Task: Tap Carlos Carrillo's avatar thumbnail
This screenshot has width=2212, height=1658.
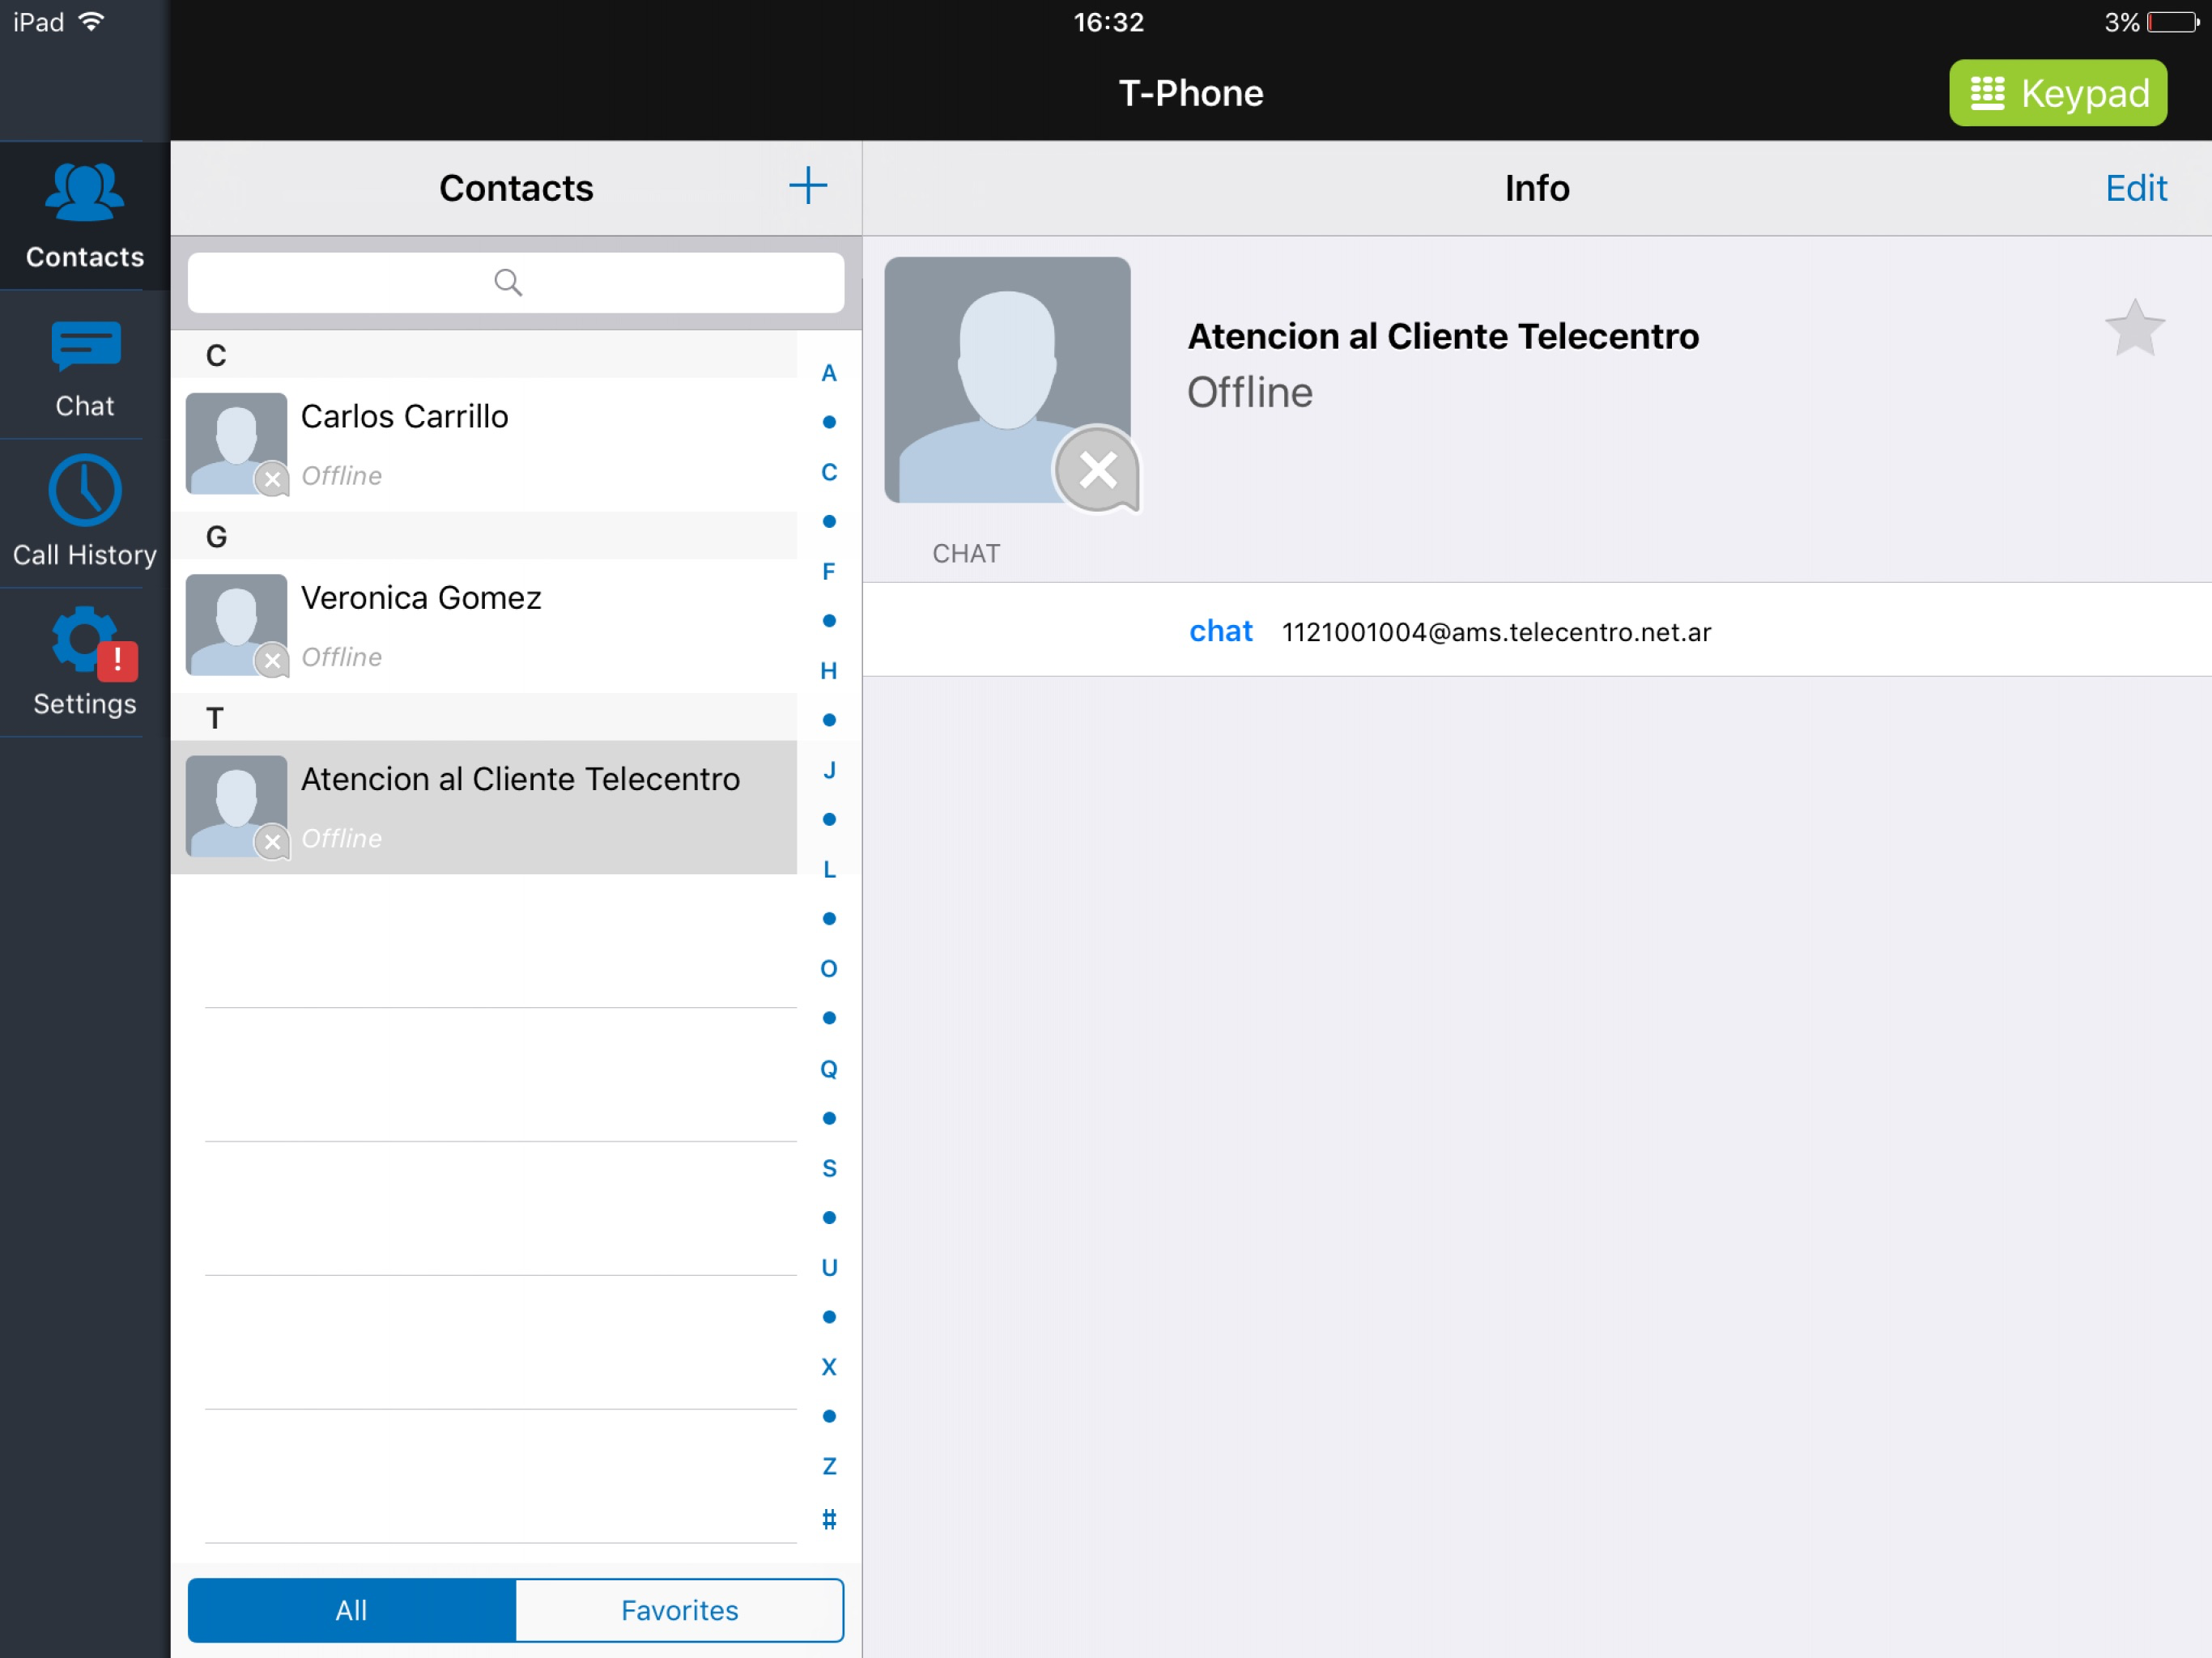Action: pyautogui.click(x=237, y=443)
